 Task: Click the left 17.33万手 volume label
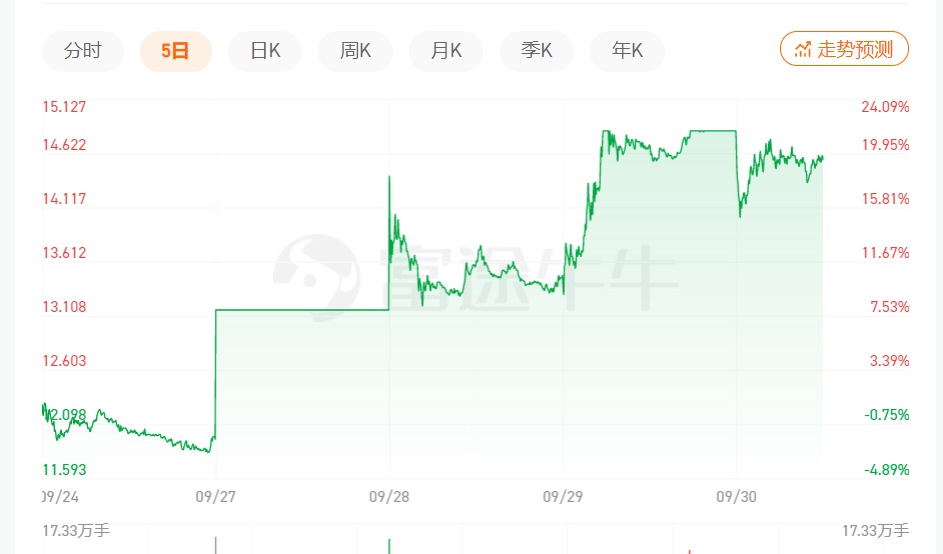(76, 530)
